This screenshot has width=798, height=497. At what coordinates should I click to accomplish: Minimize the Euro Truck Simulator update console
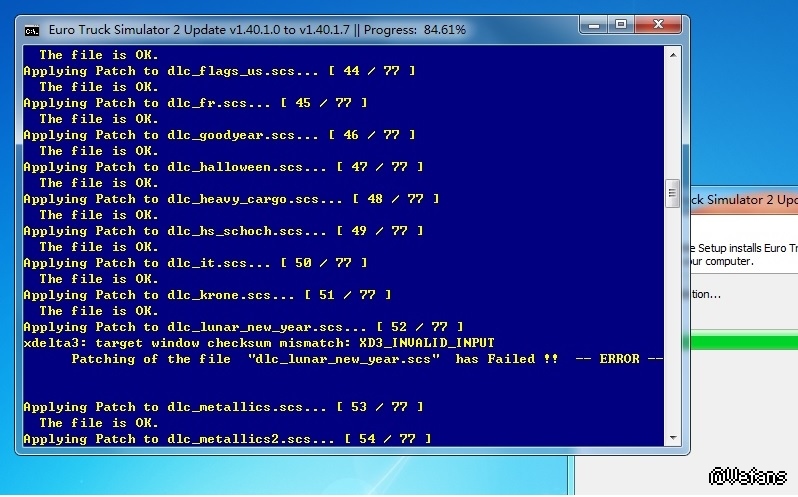(x=594, y=24)
